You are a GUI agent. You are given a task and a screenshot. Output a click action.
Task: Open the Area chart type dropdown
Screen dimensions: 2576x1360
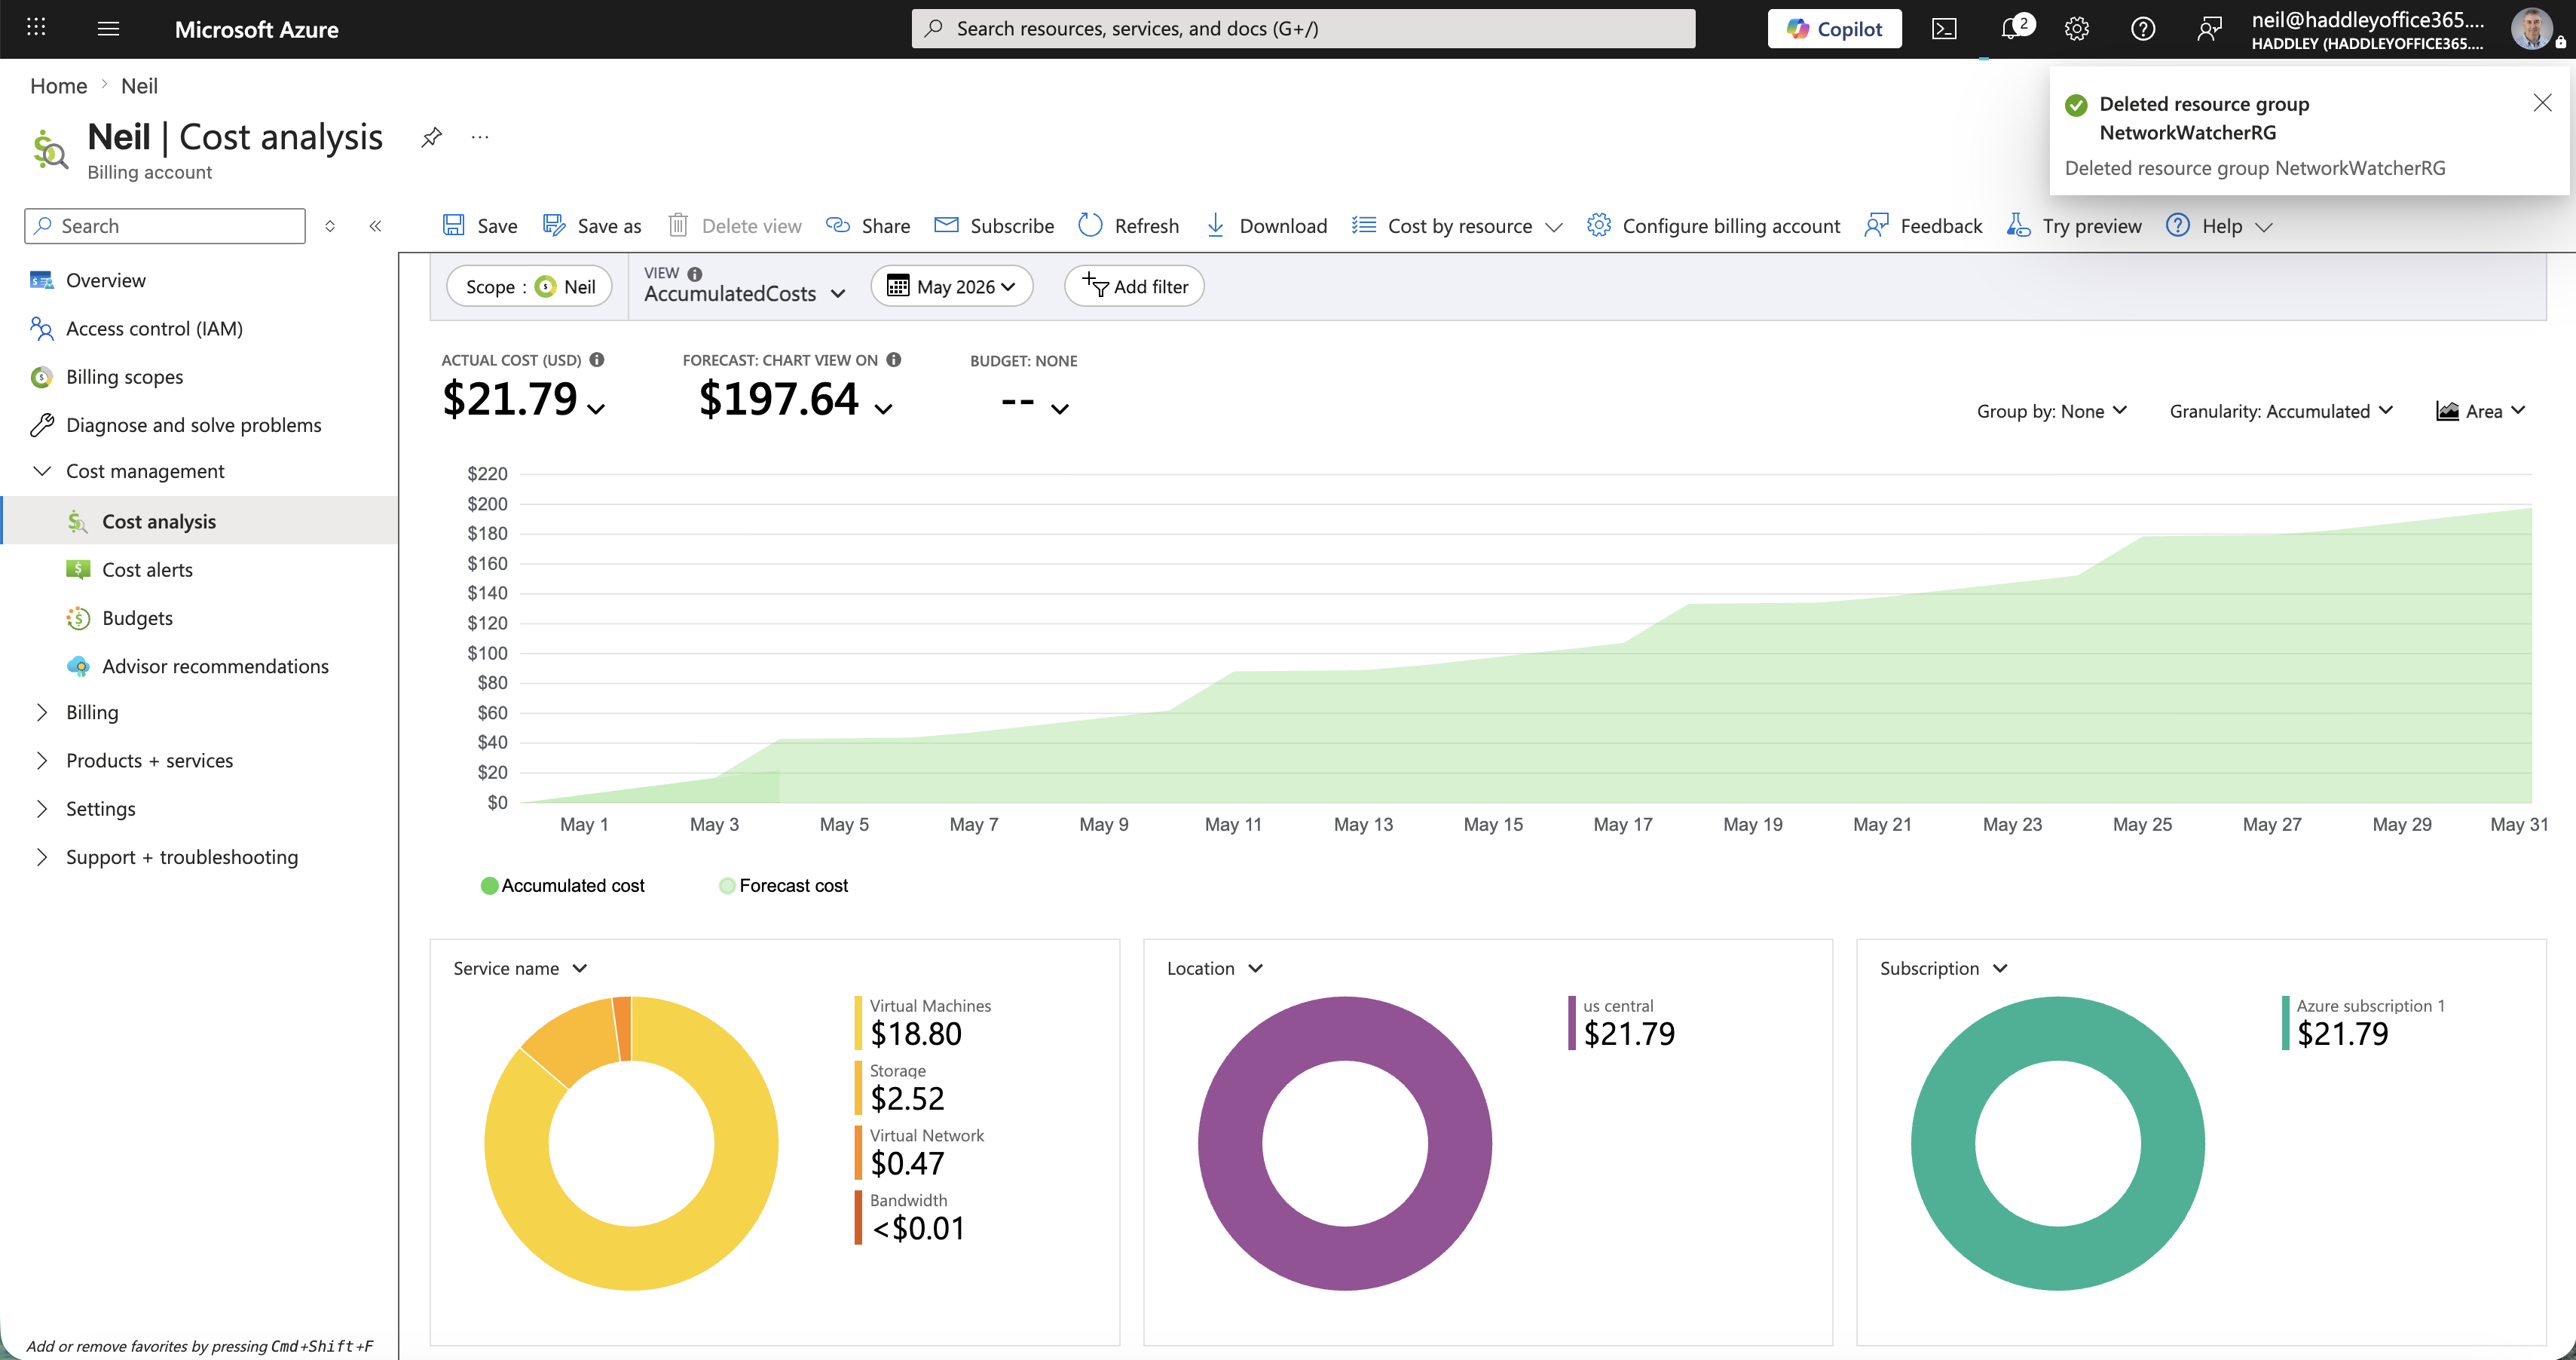2480,411
